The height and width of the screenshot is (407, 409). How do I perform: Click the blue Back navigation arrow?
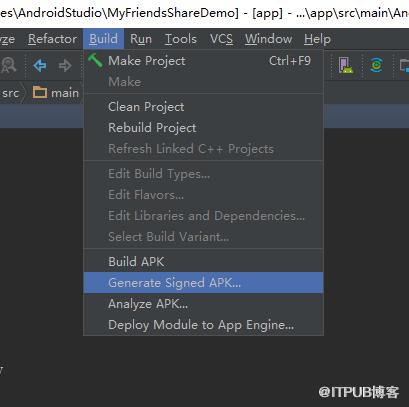coord(40,65)
